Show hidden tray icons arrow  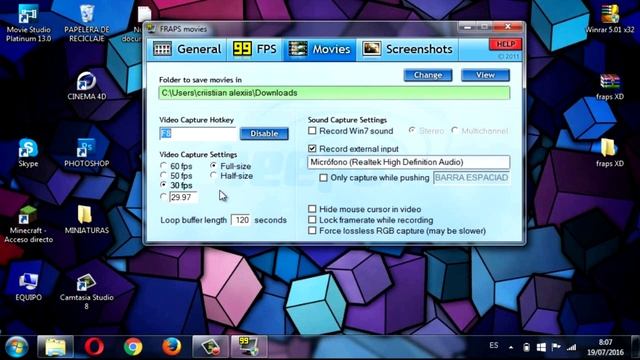[x=511, y=347]
